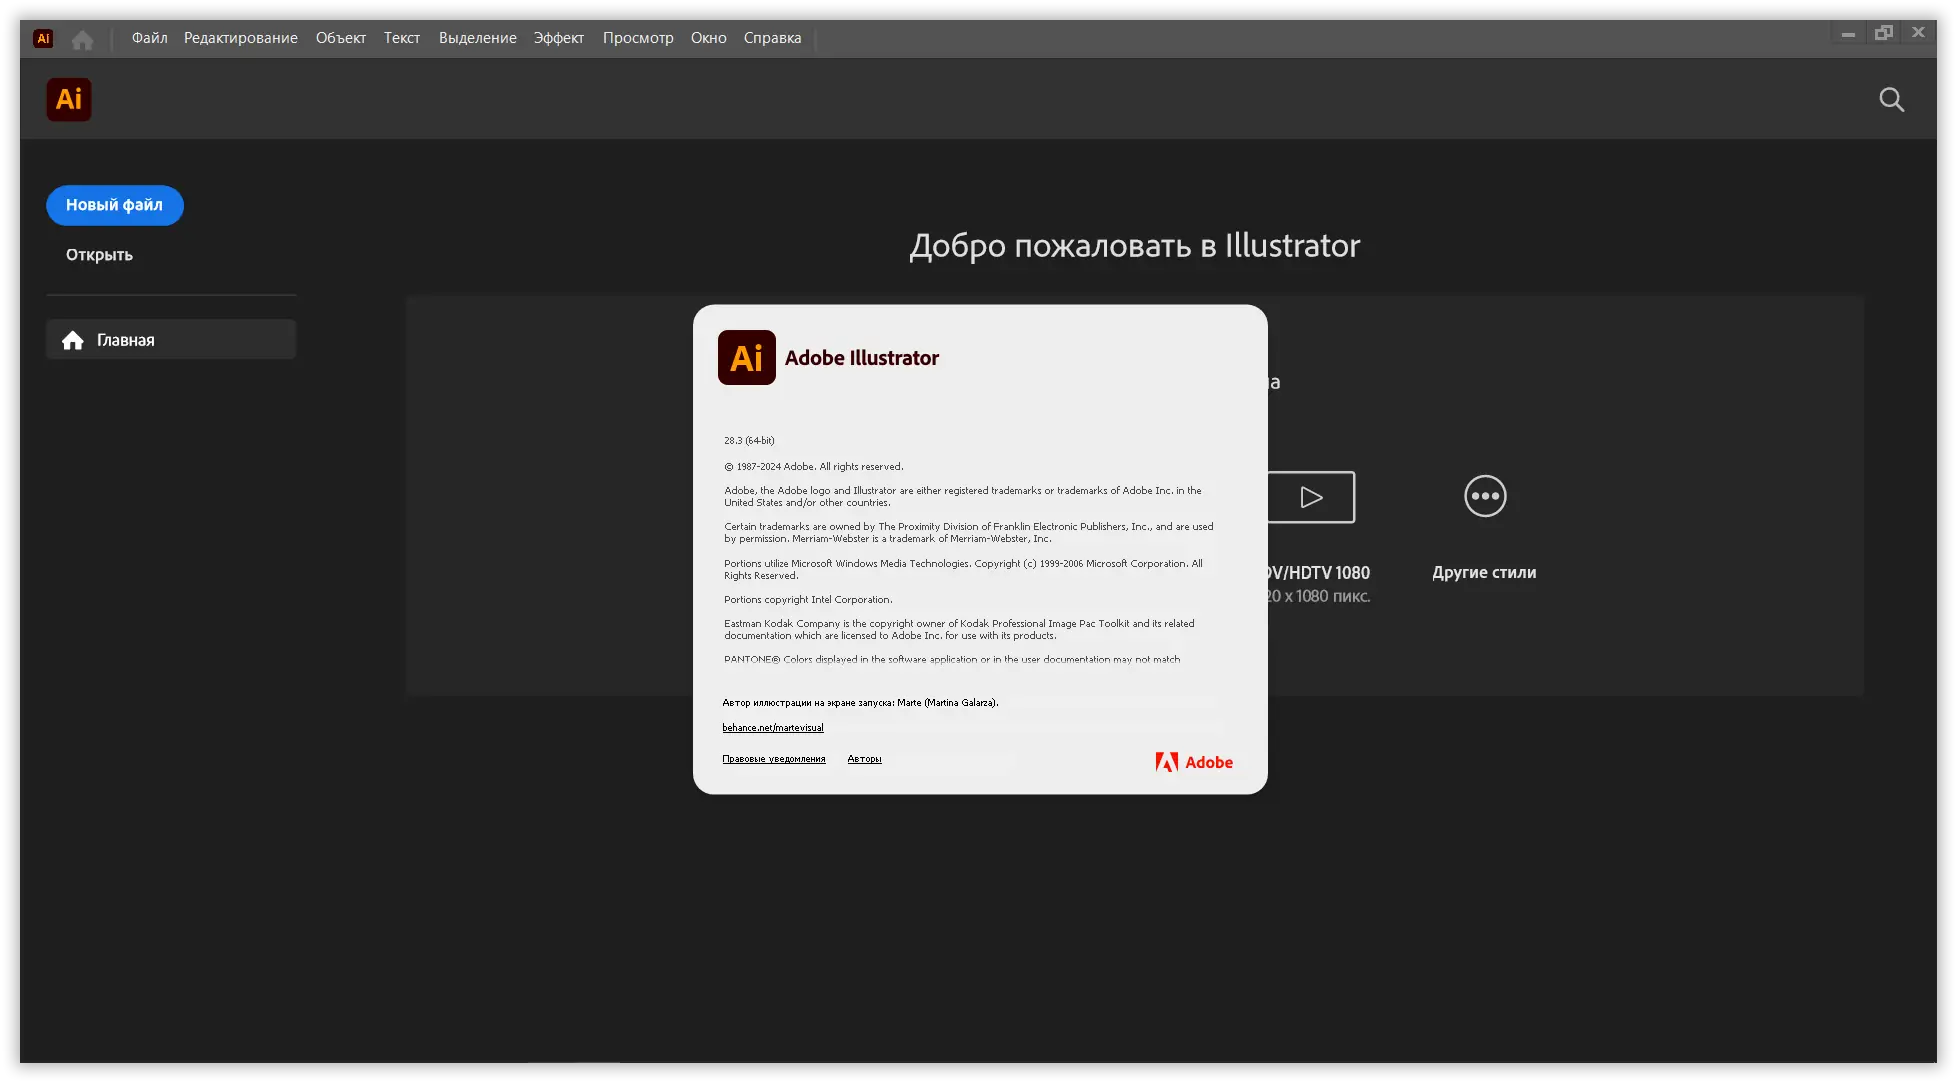
Task: Open the Эффект menu
Action: click(x=559, y=38)
